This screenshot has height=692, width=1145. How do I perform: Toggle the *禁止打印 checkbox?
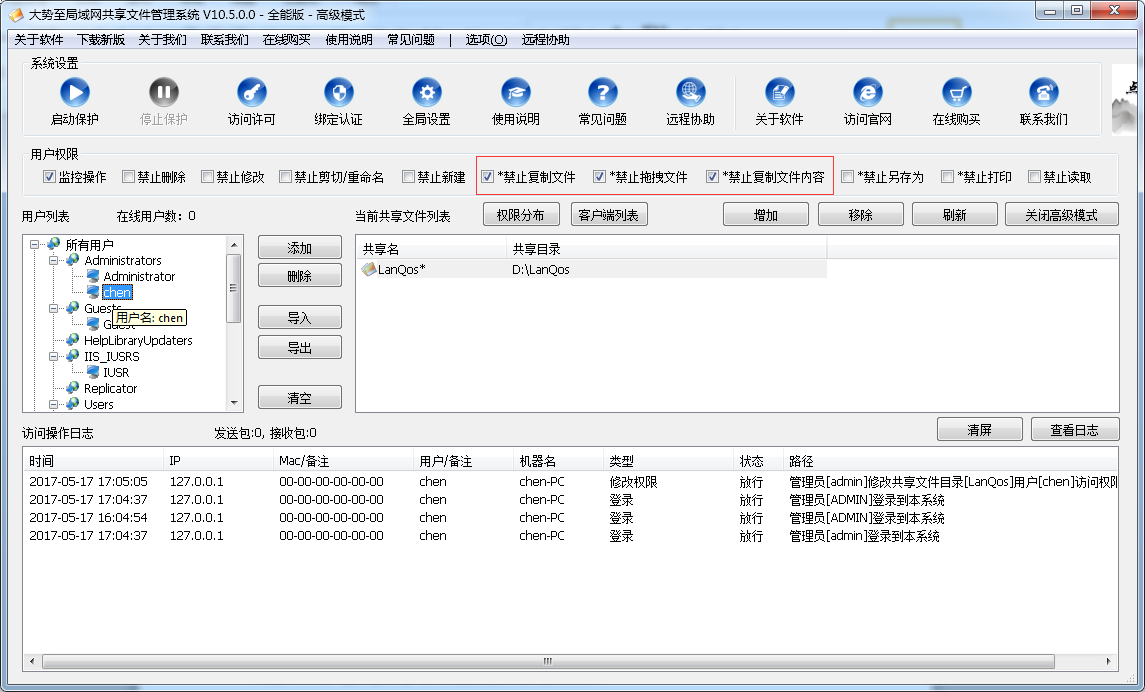947,177
